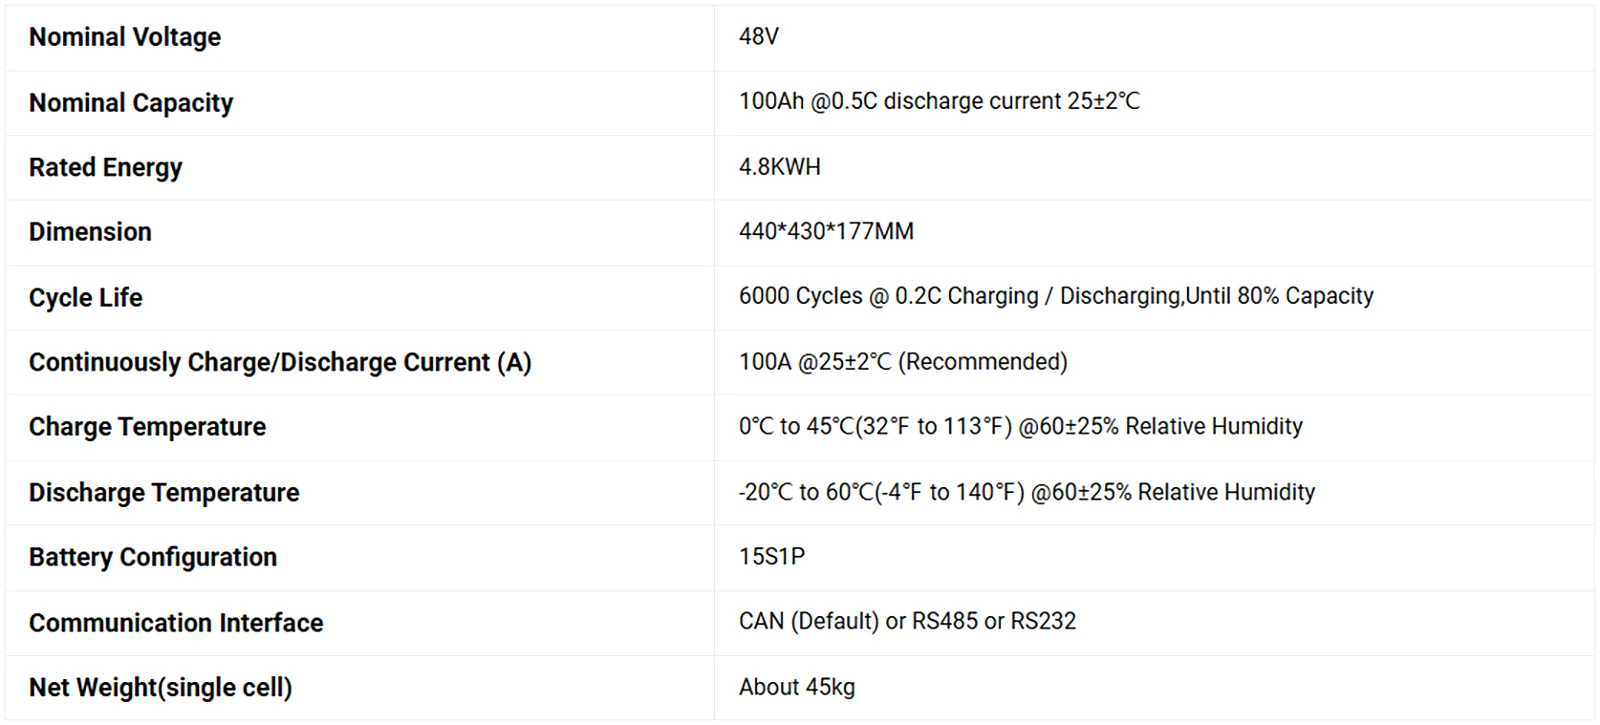Select the 100A Recommended value

tap(903, 362)
